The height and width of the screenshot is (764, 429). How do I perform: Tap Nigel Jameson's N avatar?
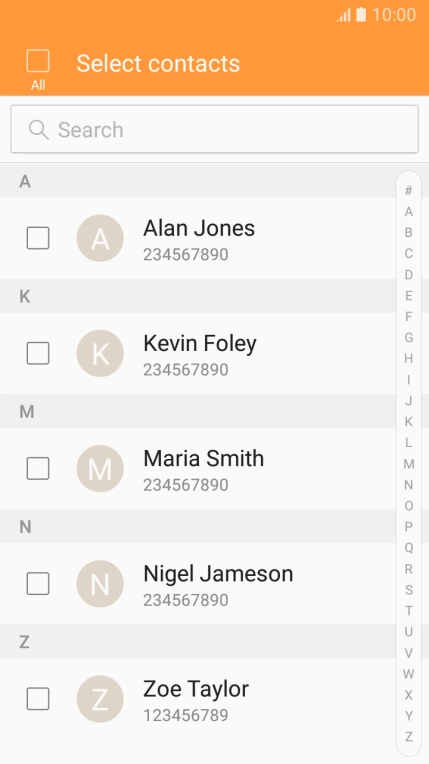pyautogui.click(x=100, y=584)
